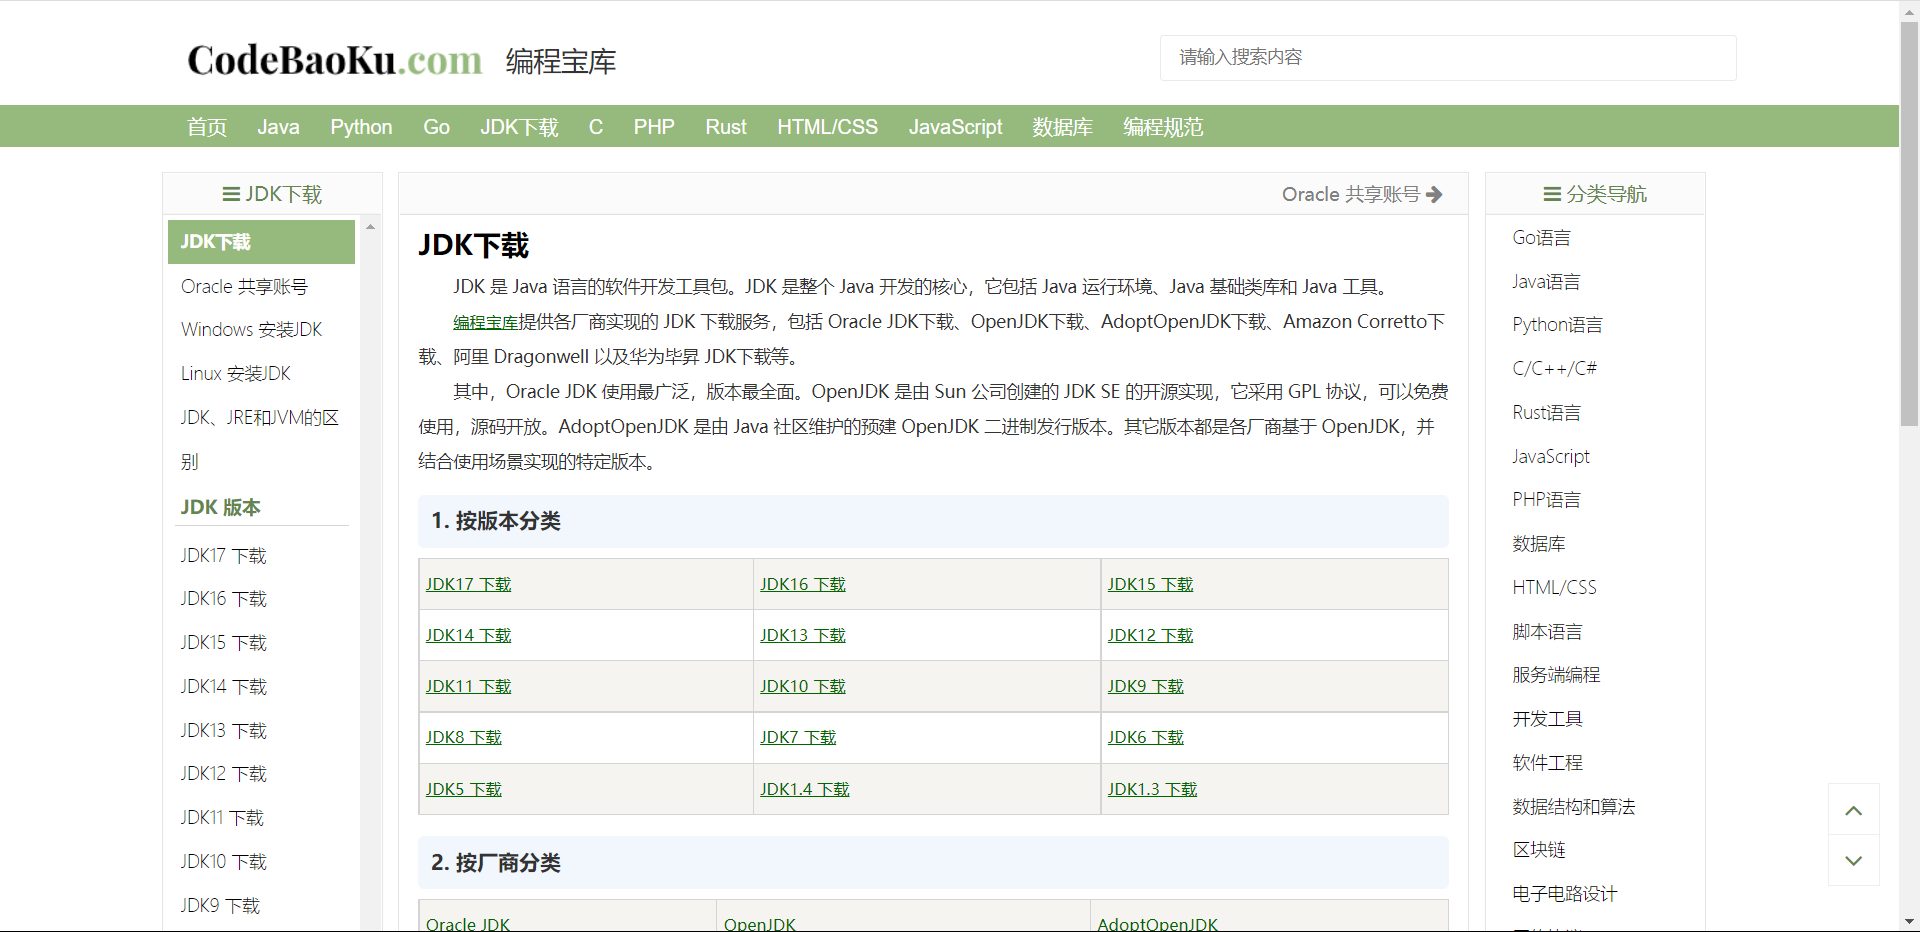Open 电子电路设计 in category navigation
This screenshot has width=1920, height=932.
point(1564,894)
